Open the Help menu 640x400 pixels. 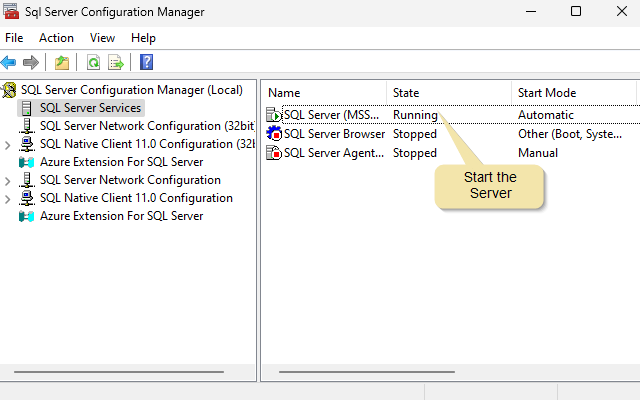pyautogui.click(x=143, y=38)
